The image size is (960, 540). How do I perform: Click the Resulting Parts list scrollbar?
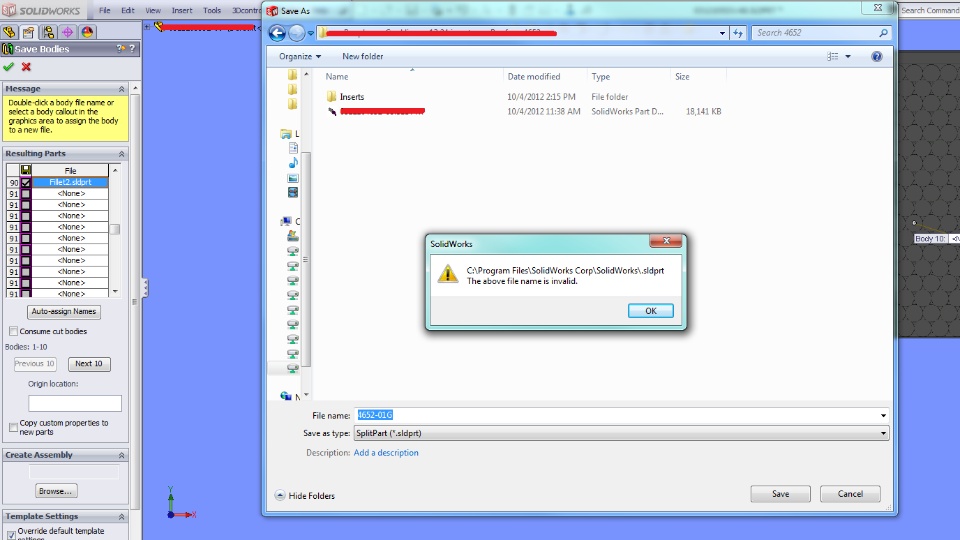pyautogui.click(x=115, y=230)
